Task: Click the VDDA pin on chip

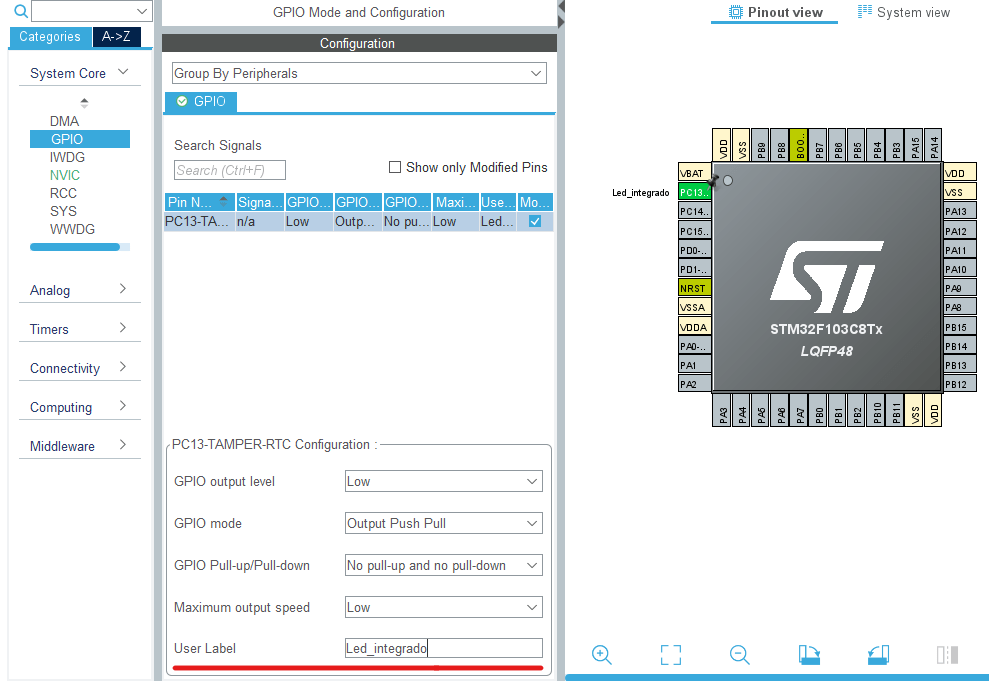Action: pyautogui.click(x=694, y=327)
